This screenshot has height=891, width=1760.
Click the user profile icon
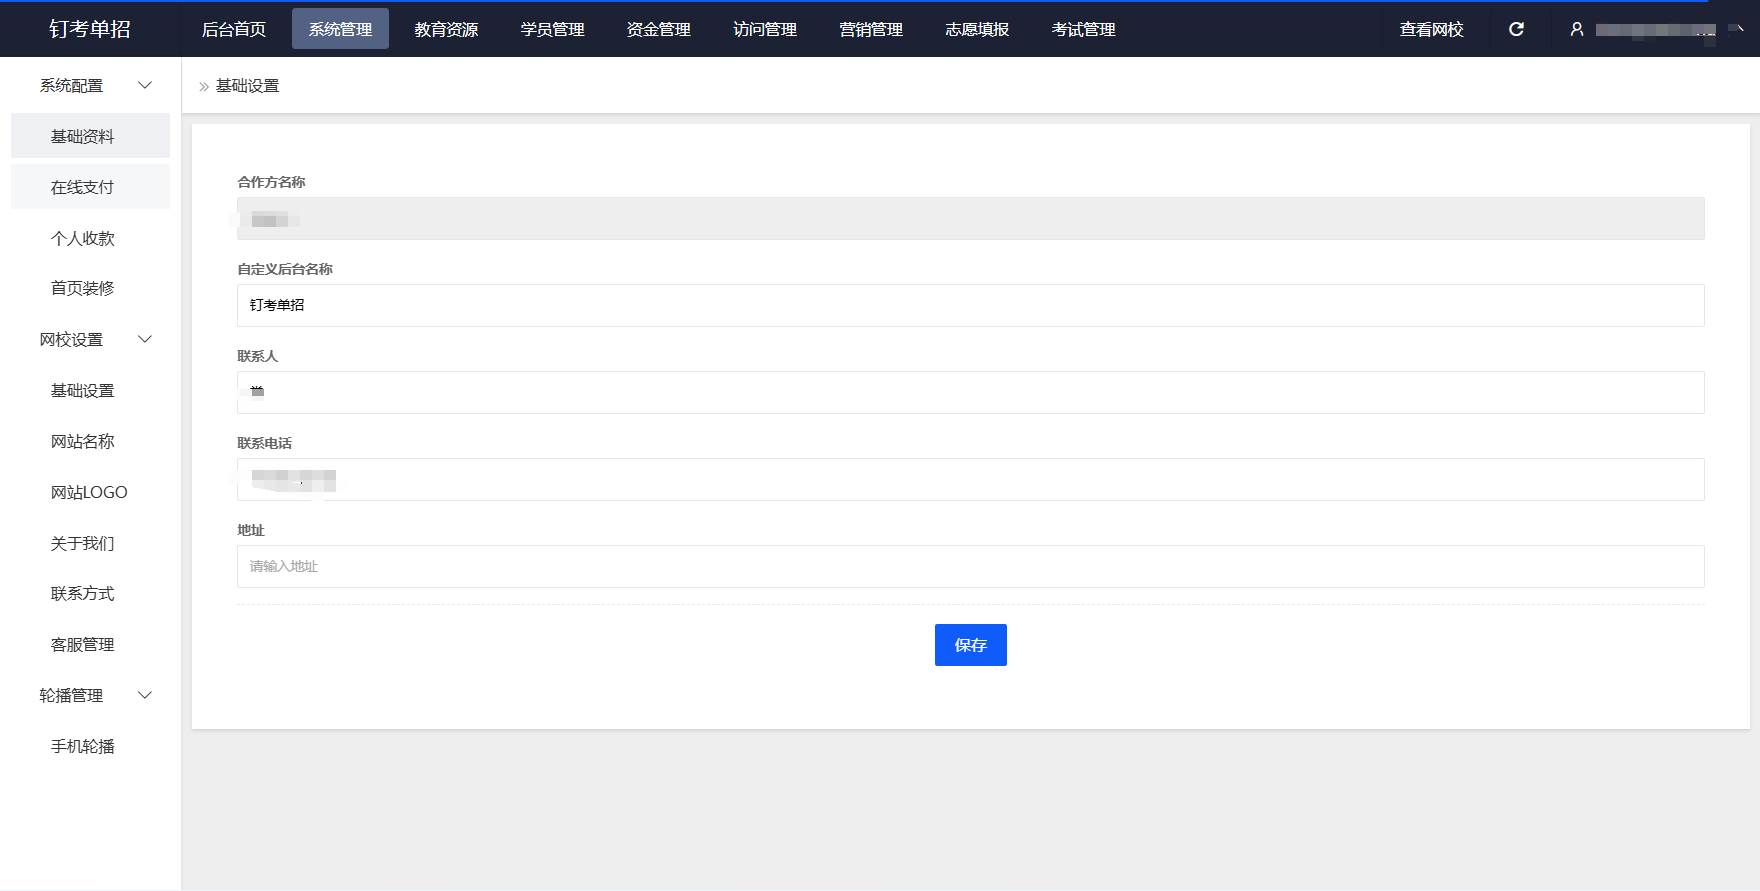1577,29
